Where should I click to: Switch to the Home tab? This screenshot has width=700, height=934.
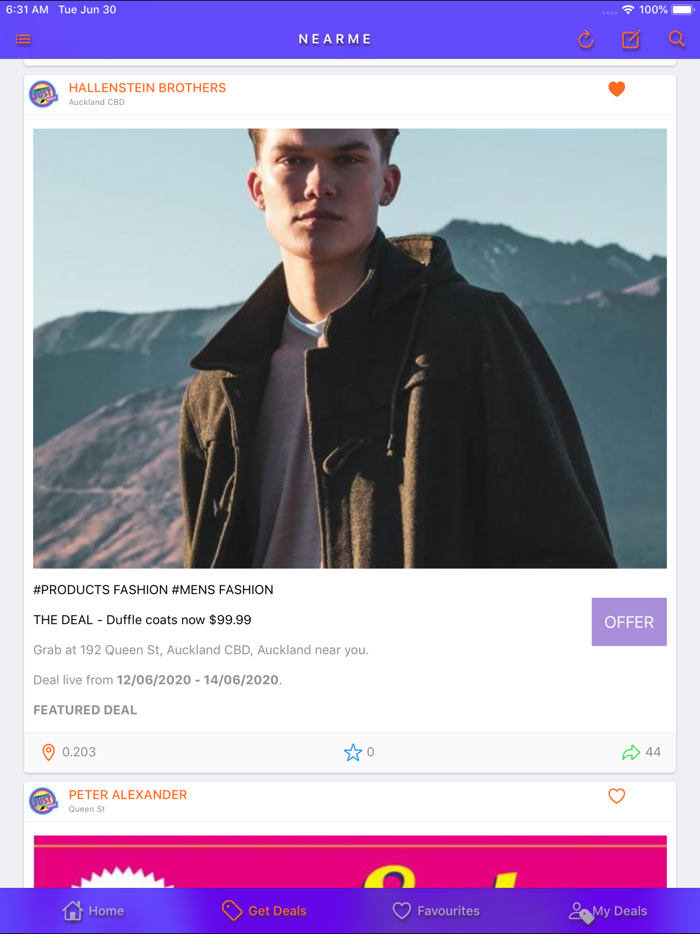tap(93, 911)
